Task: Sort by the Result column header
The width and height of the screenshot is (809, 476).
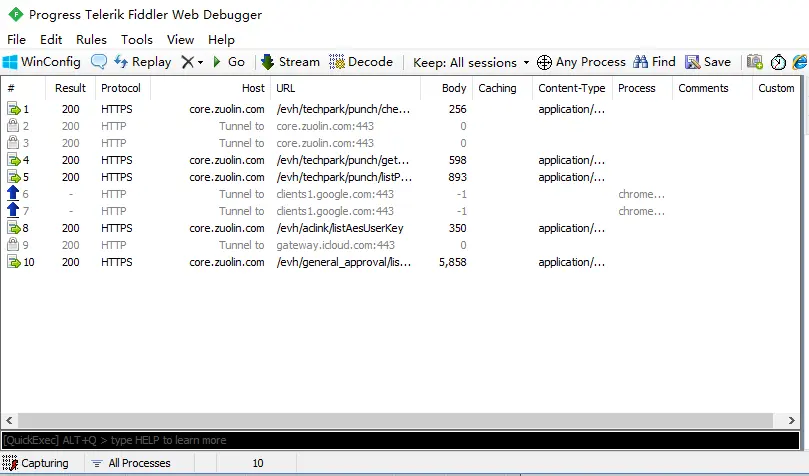Action: click(71, 88)
